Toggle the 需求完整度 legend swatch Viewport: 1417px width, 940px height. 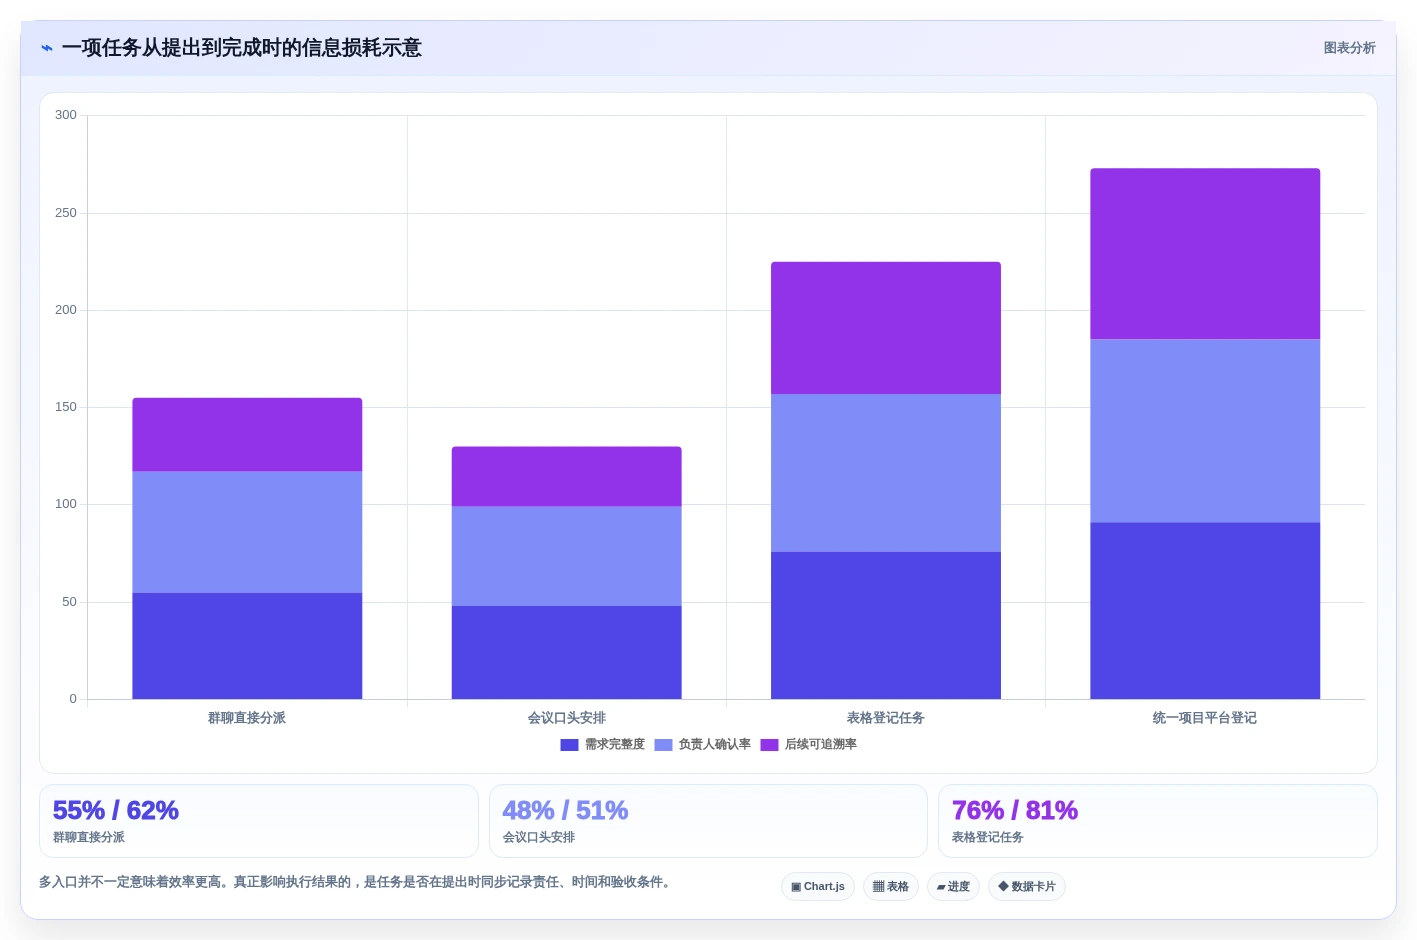click(569, 745)
